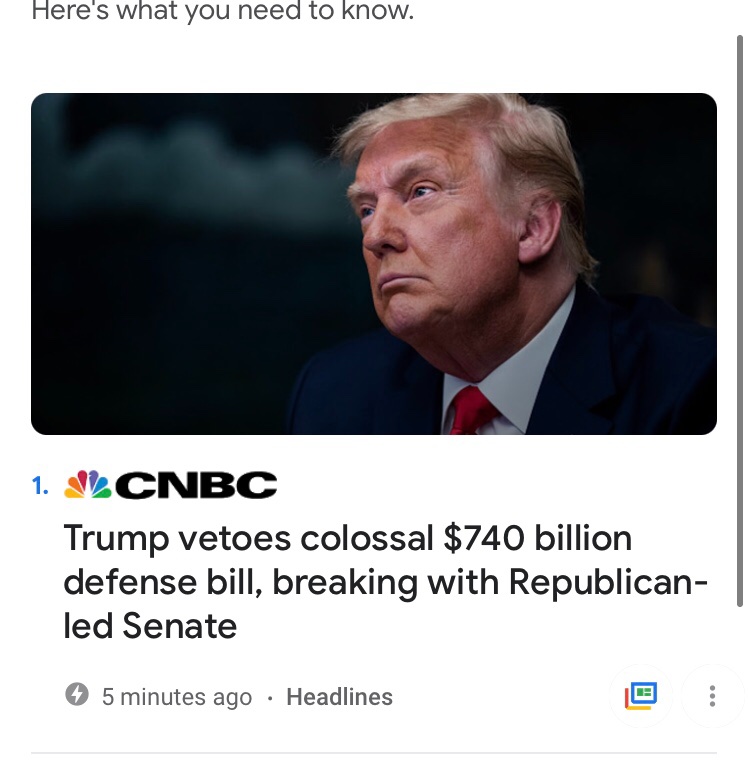
Task: Click the lightning bolt icon beside timestamp
Action: [77, 695]
